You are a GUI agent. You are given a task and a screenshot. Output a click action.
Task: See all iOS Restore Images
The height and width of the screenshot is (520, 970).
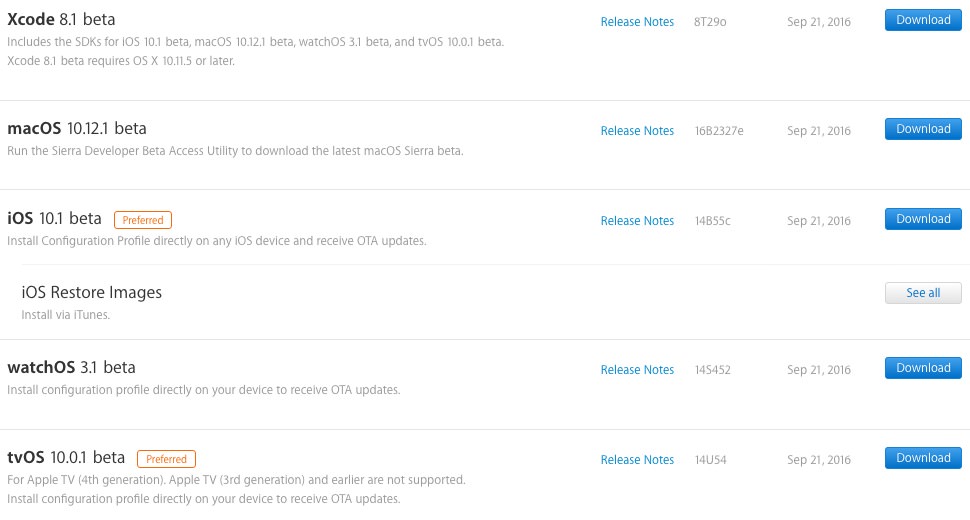pos(922,293)
